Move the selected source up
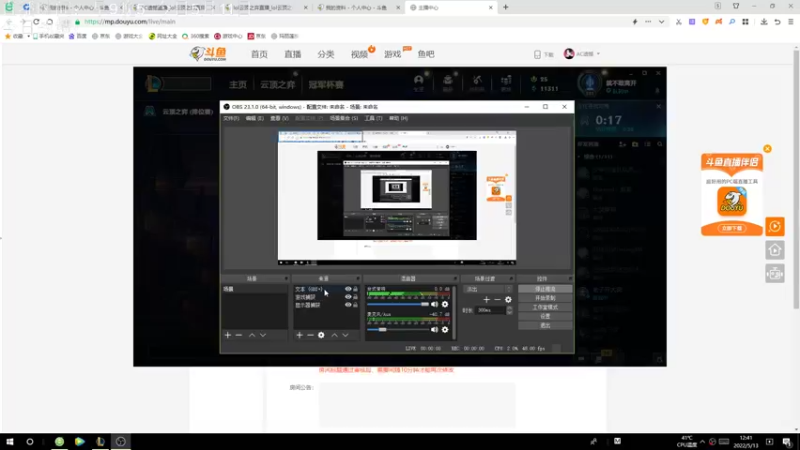 pos(334,335)
